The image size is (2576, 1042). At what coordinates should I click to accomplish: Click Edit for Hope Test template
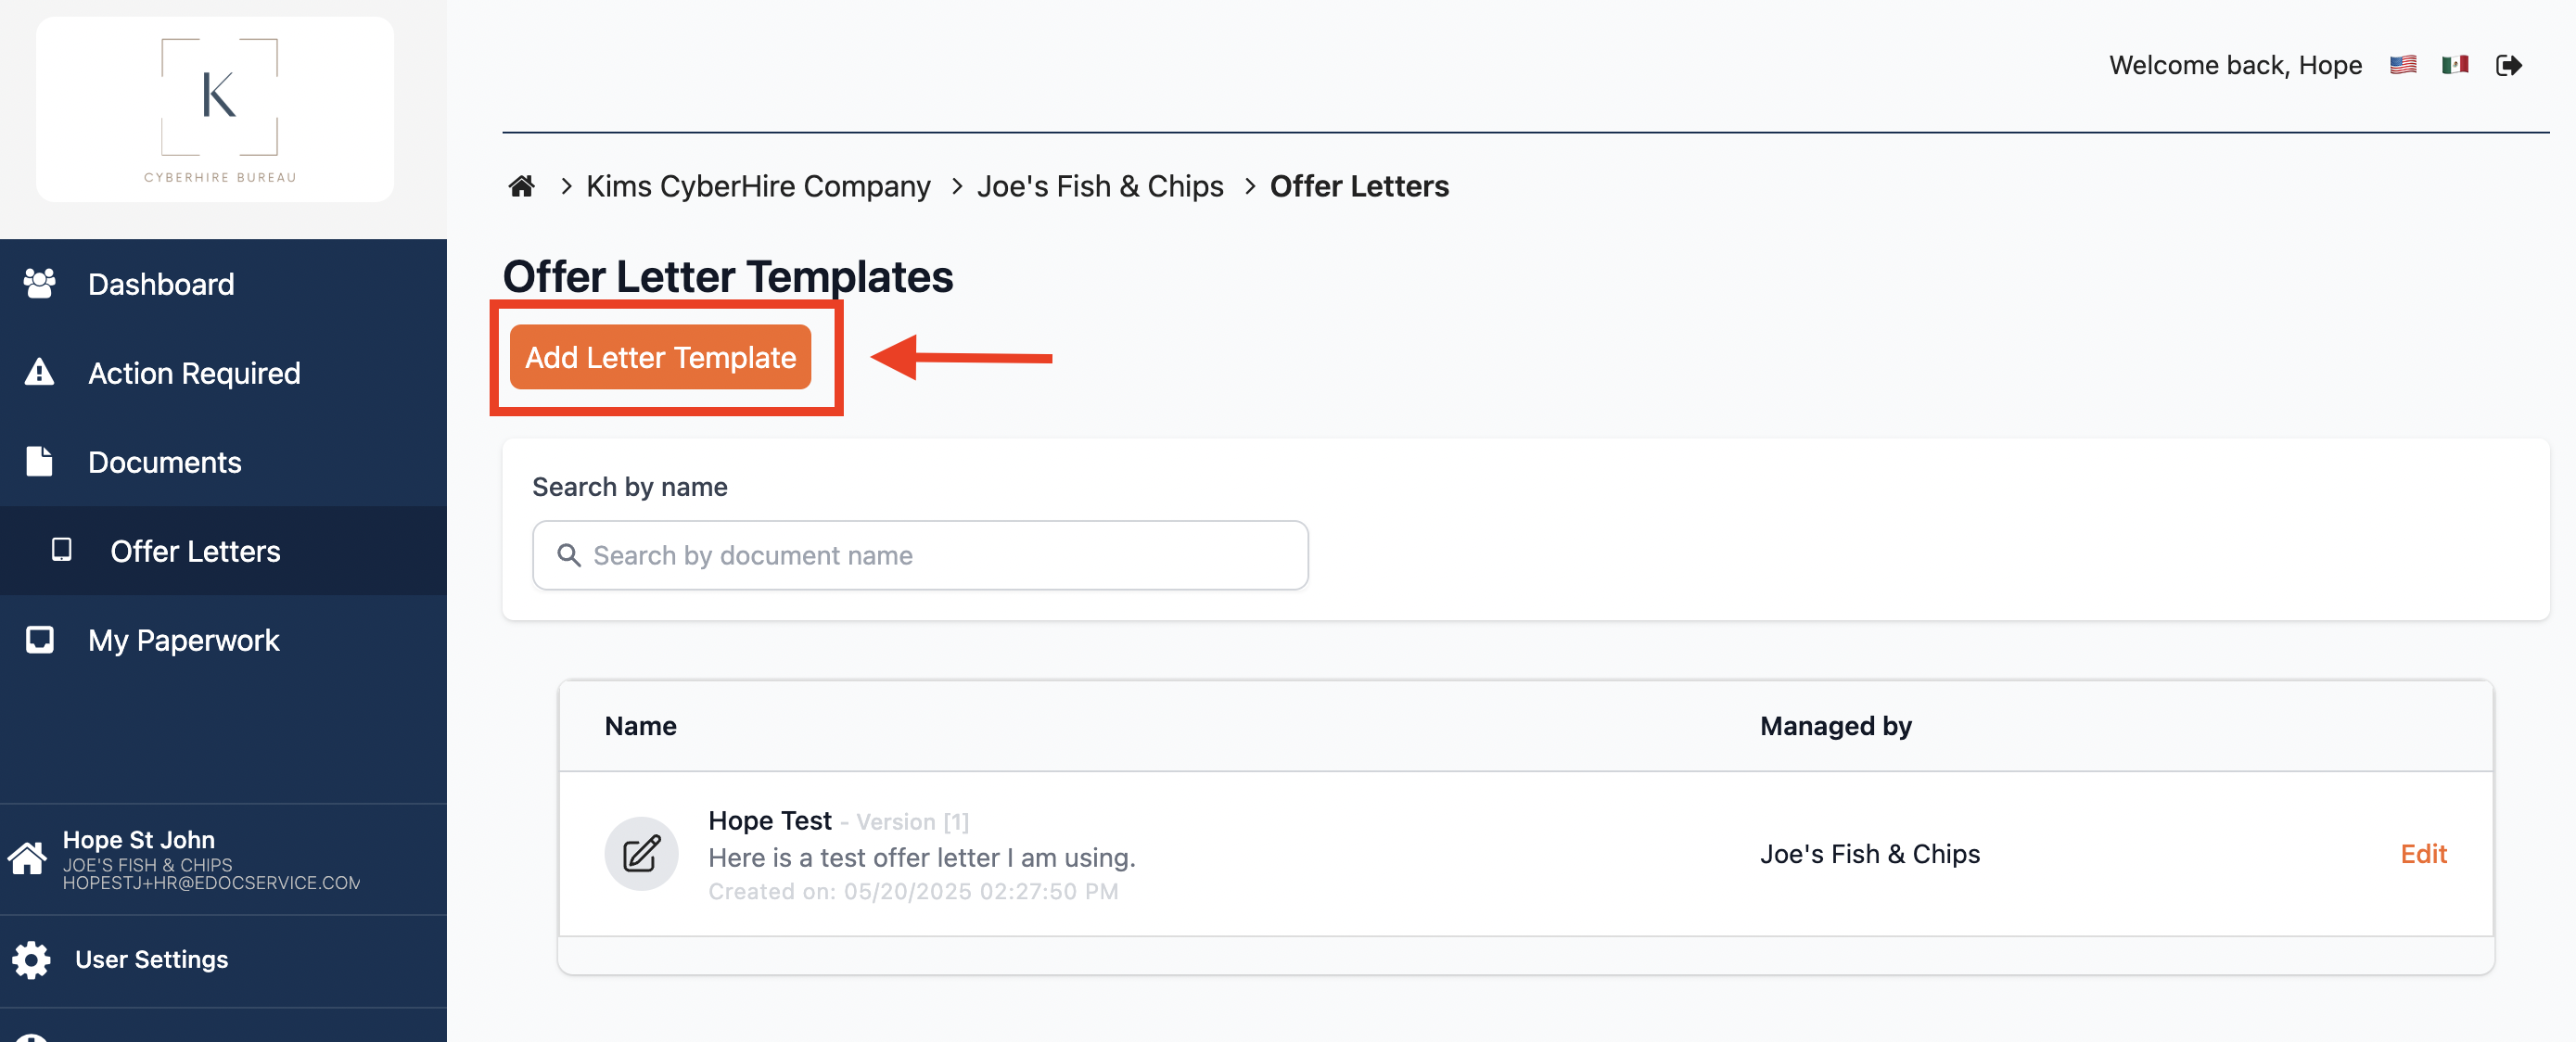pos(2423,854)
